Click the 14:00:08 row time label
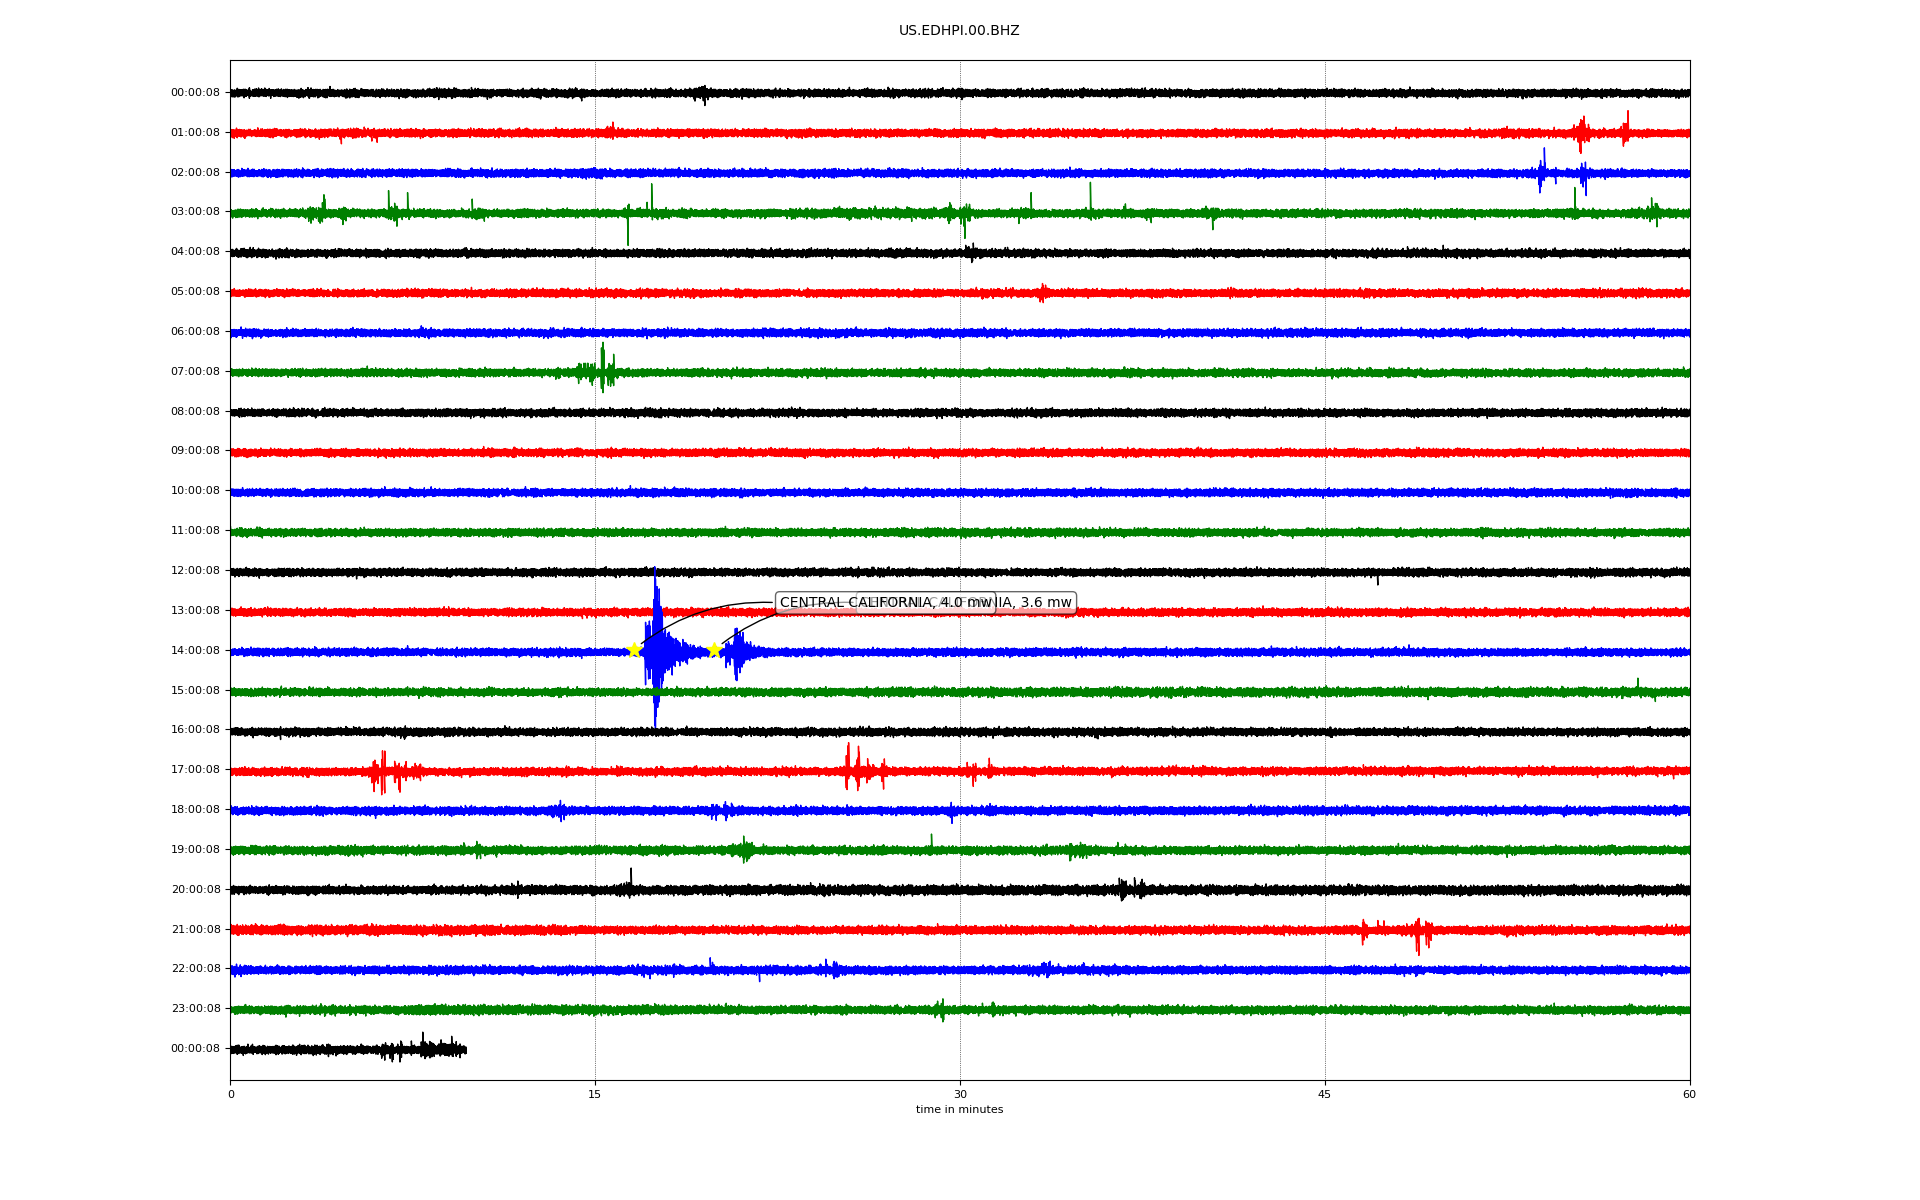 click(x=195, y=651)
